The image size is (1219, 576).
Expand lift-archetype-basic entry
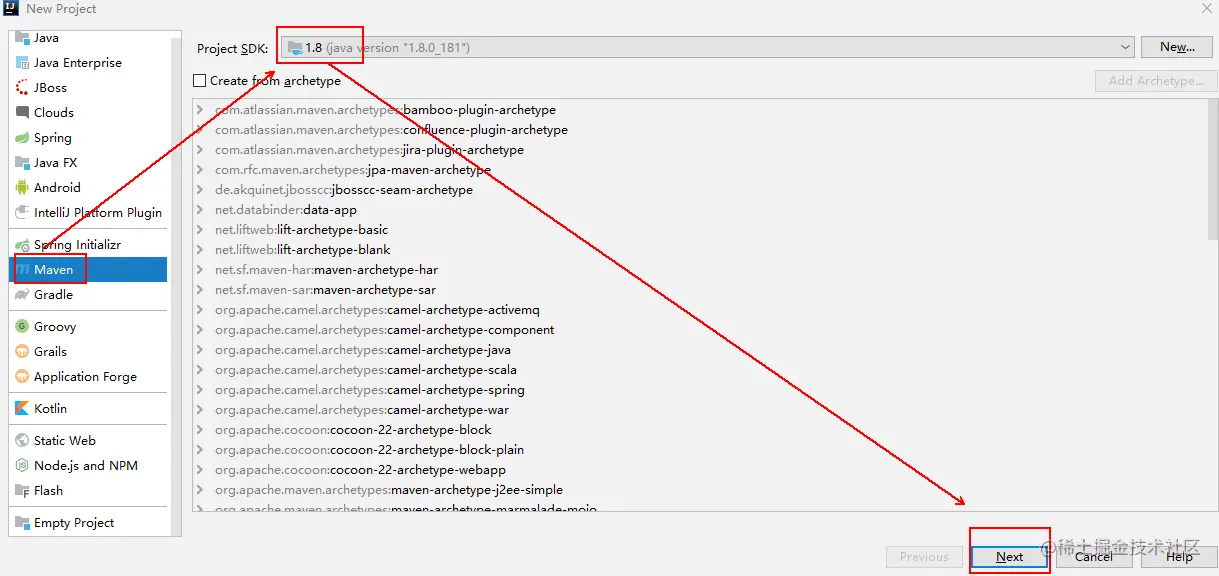point(201,230)
